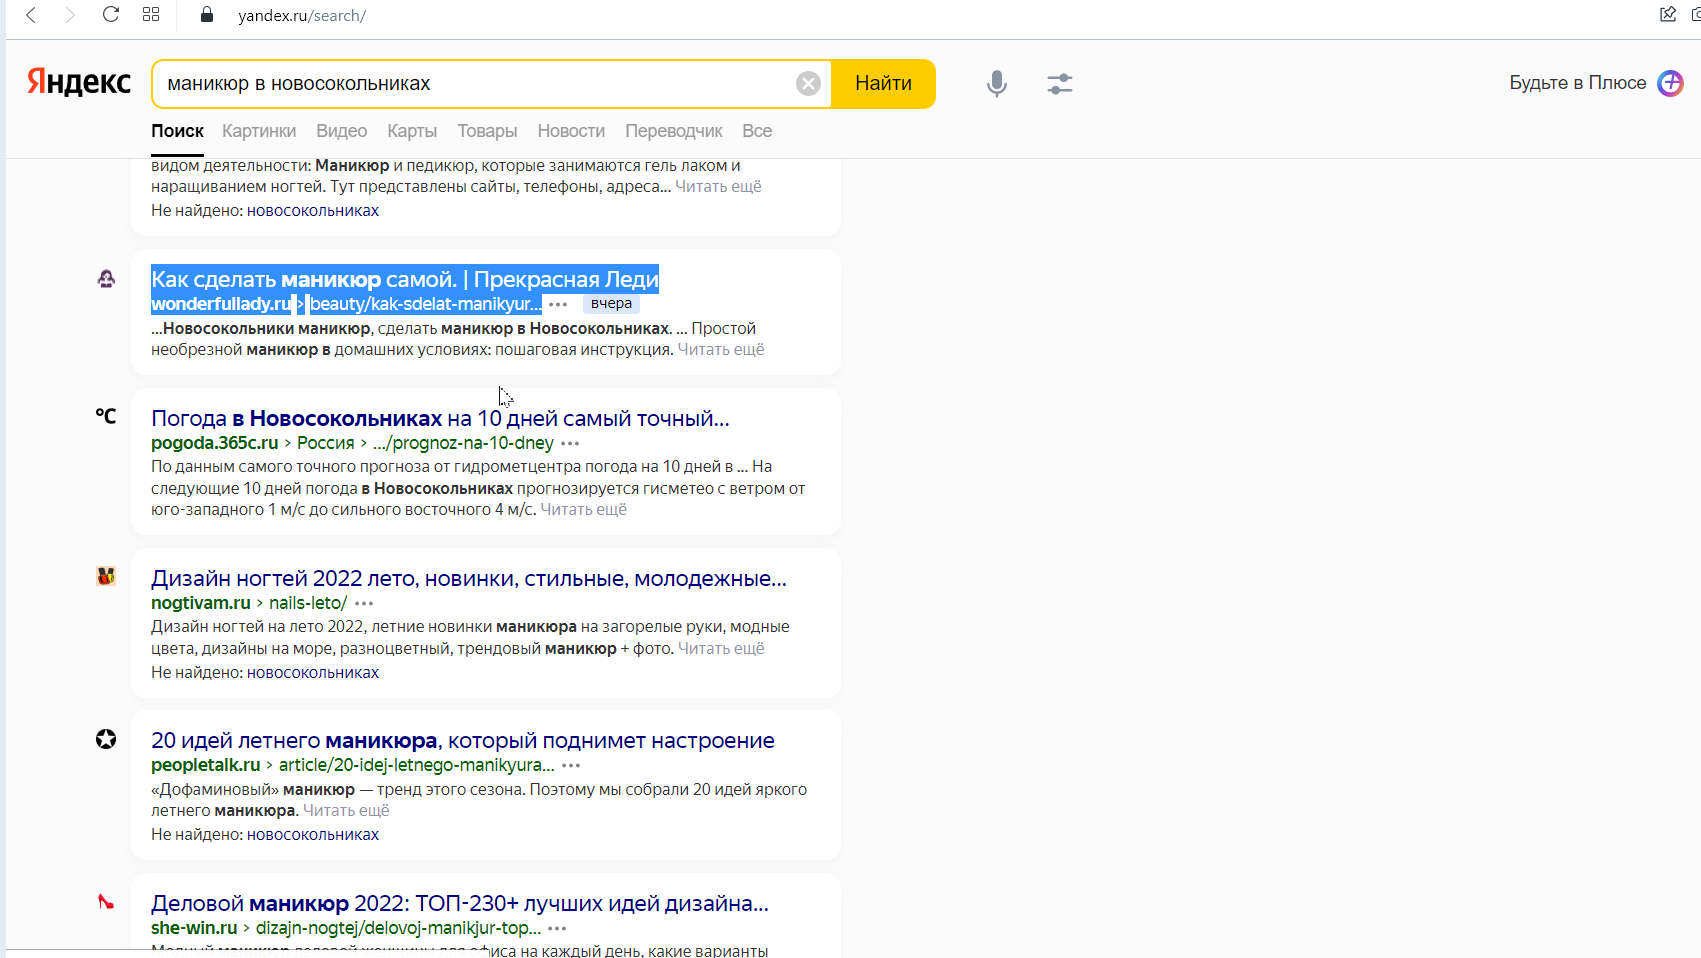This screenshot has height=958, width=1701.
Task: Open 'Деловой маникюр 2022' result
Action: 460,903
